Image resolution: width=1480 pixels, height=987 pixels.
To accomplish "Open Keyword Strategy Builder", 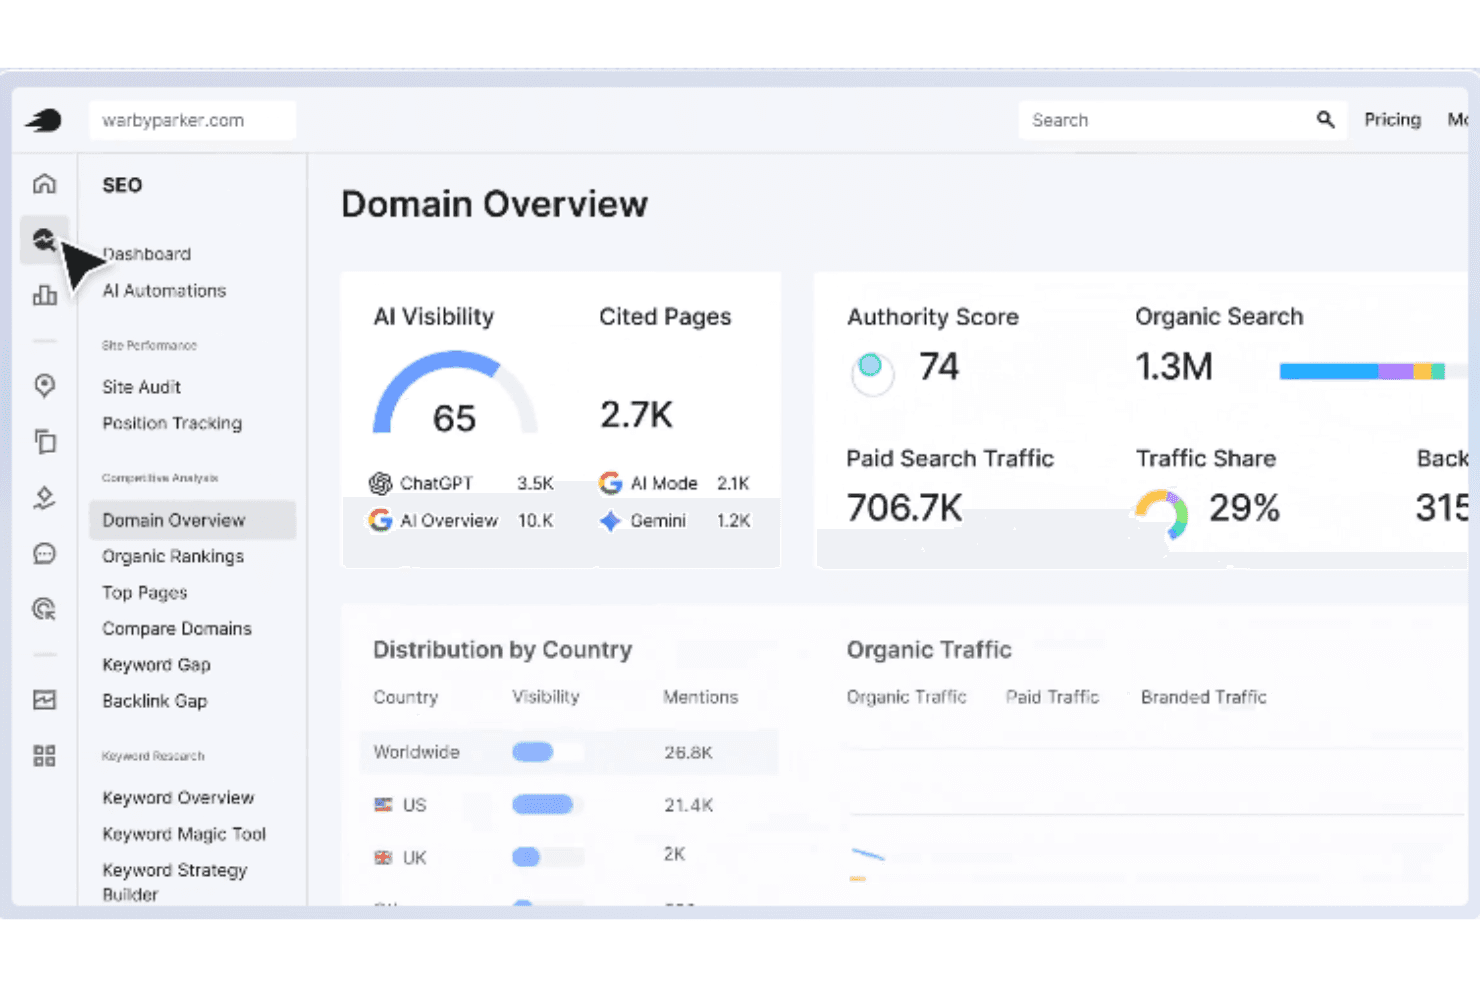I will (175, 882).
